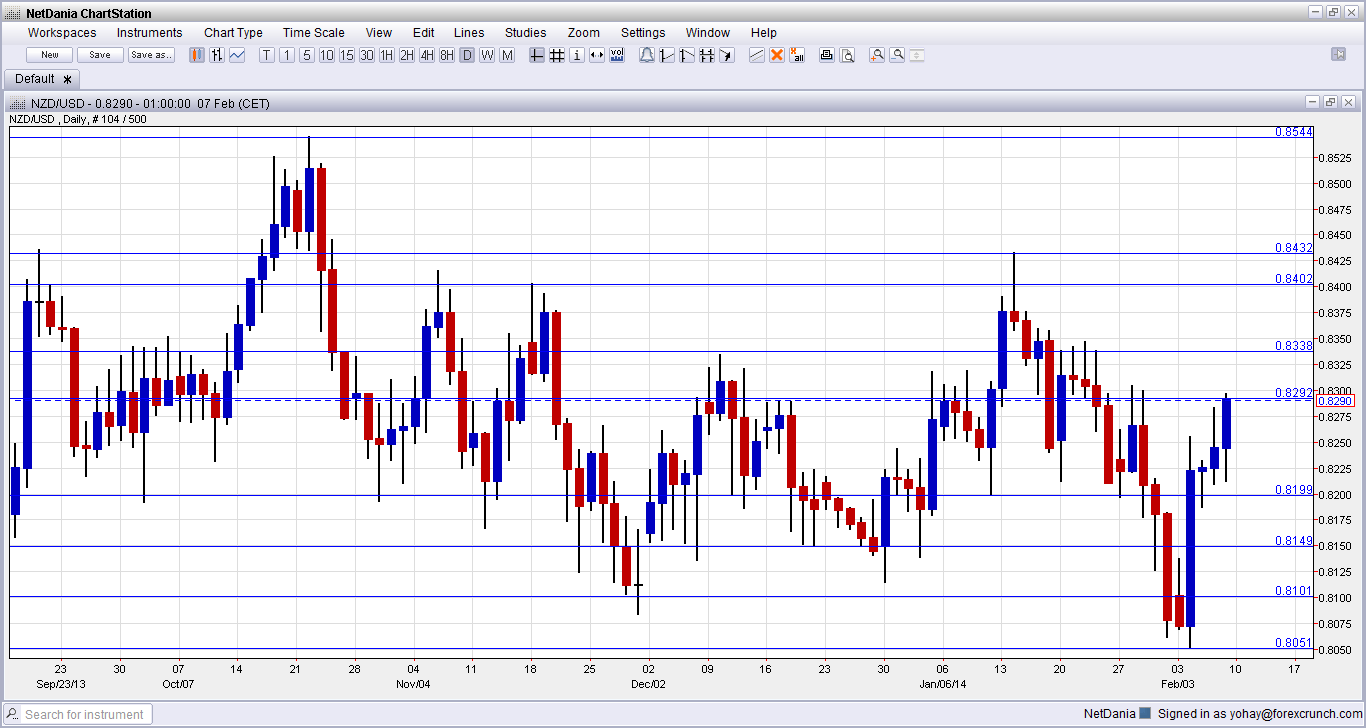Click the zoom in magnifier icon

(x=877, y=55)
